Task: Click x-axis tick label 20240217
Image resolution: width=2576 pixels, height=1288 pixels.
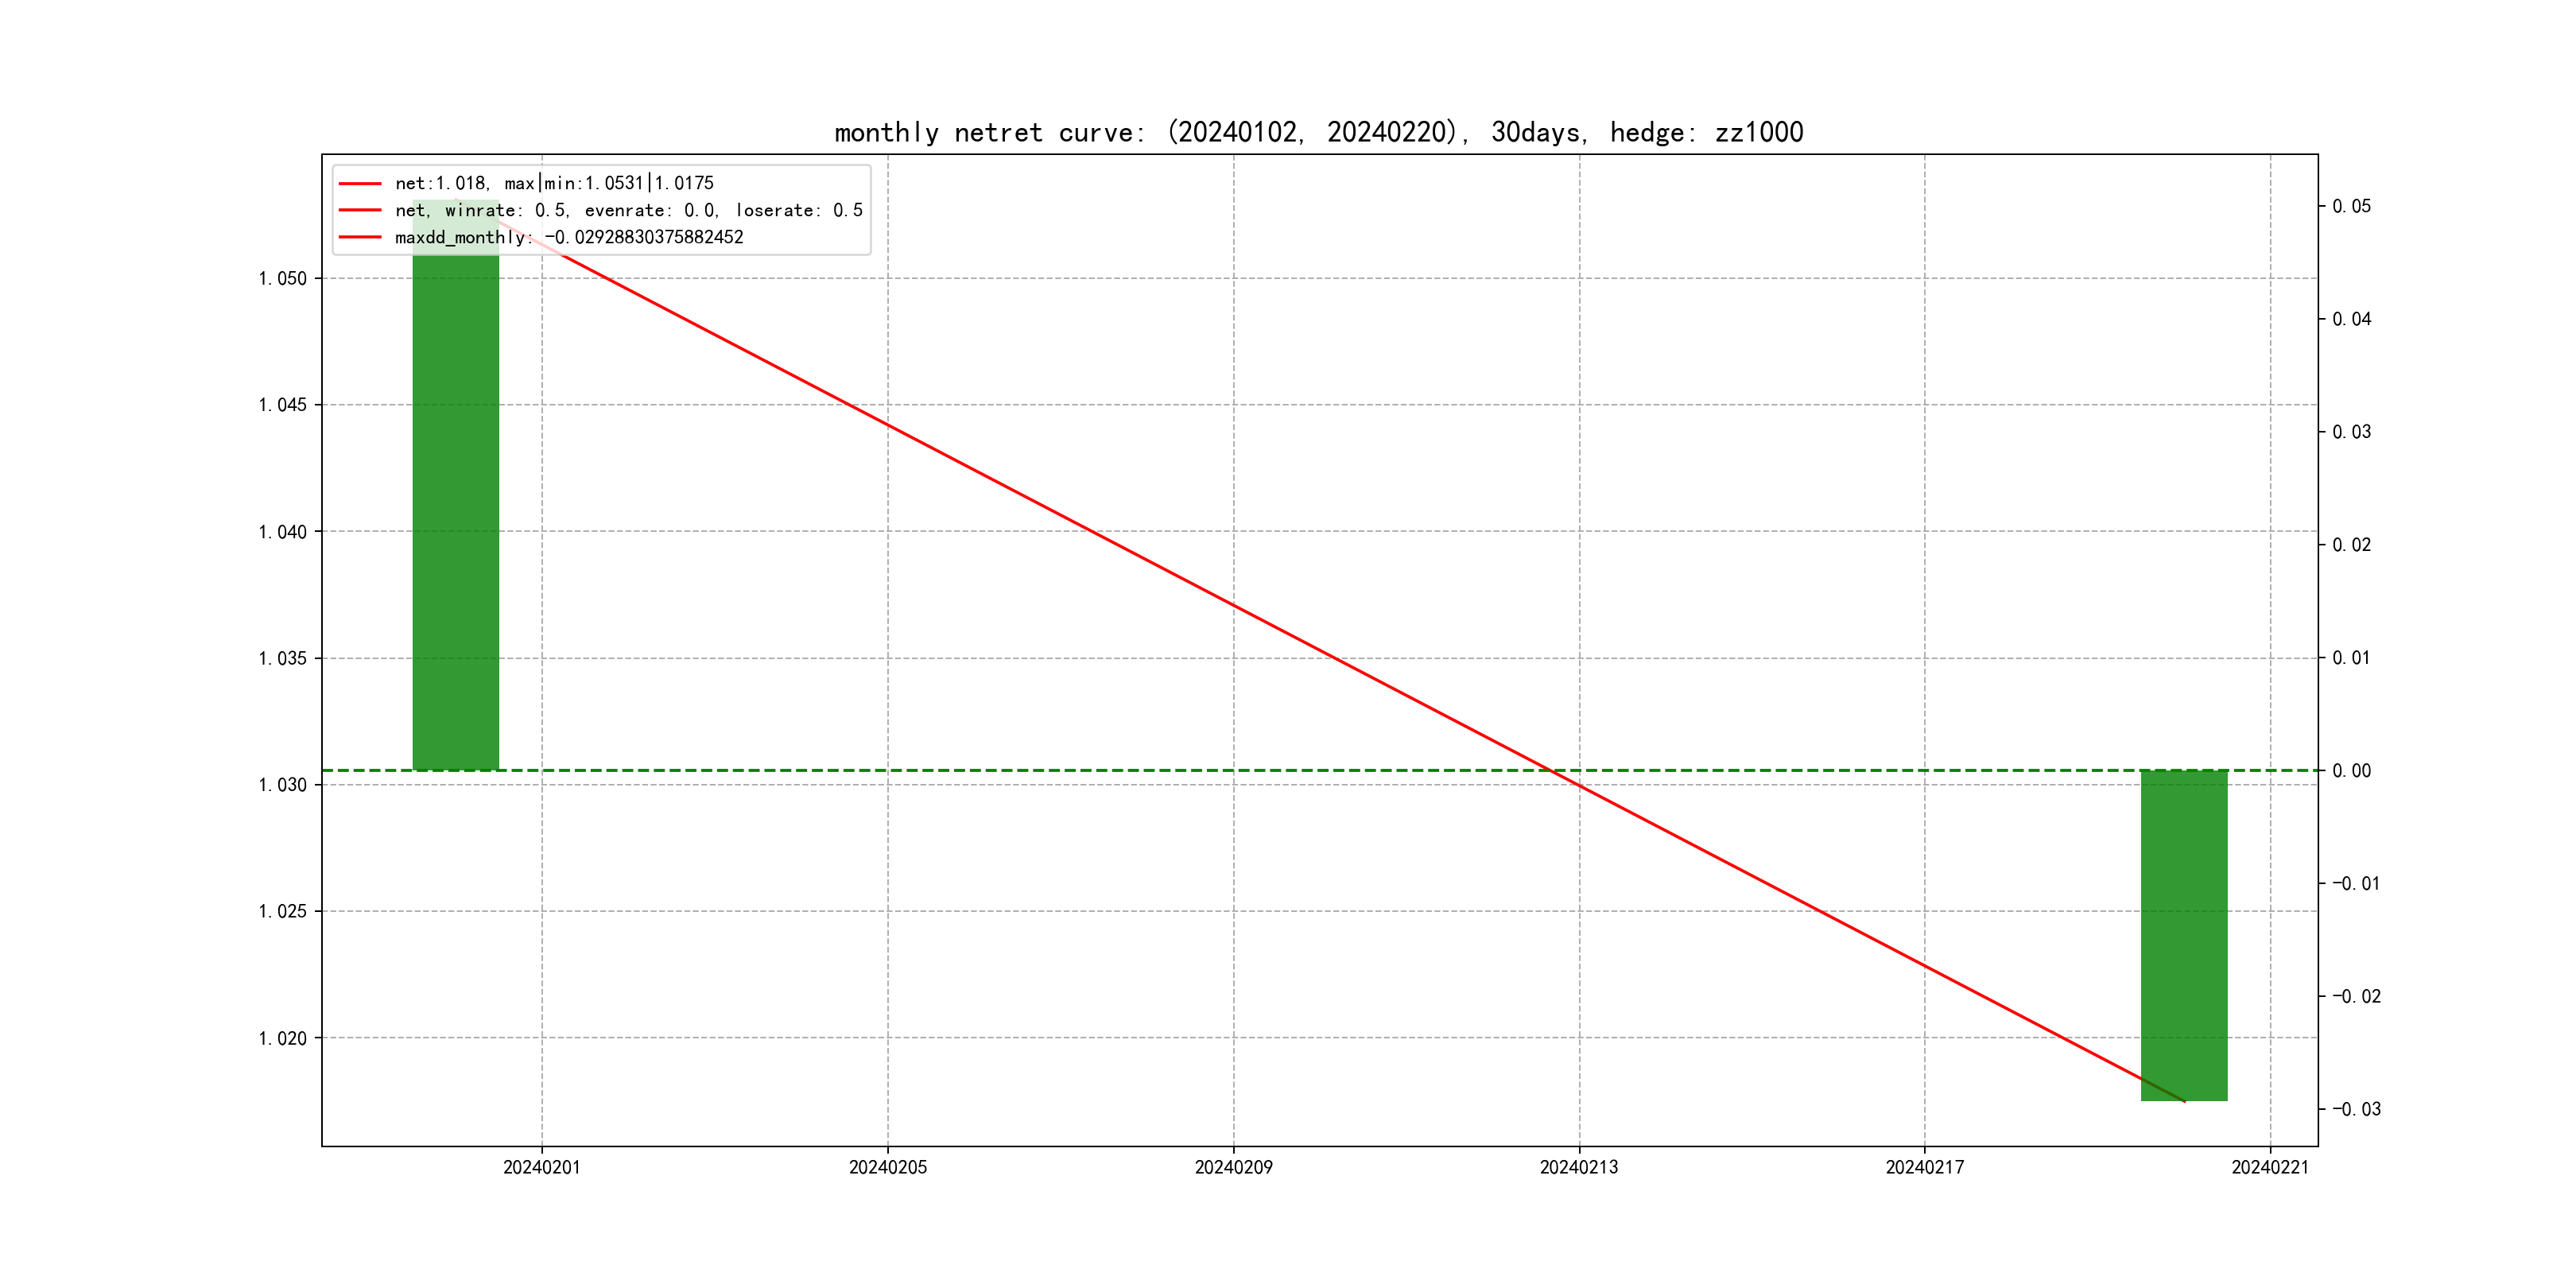Action: tap(1924, 1167)
